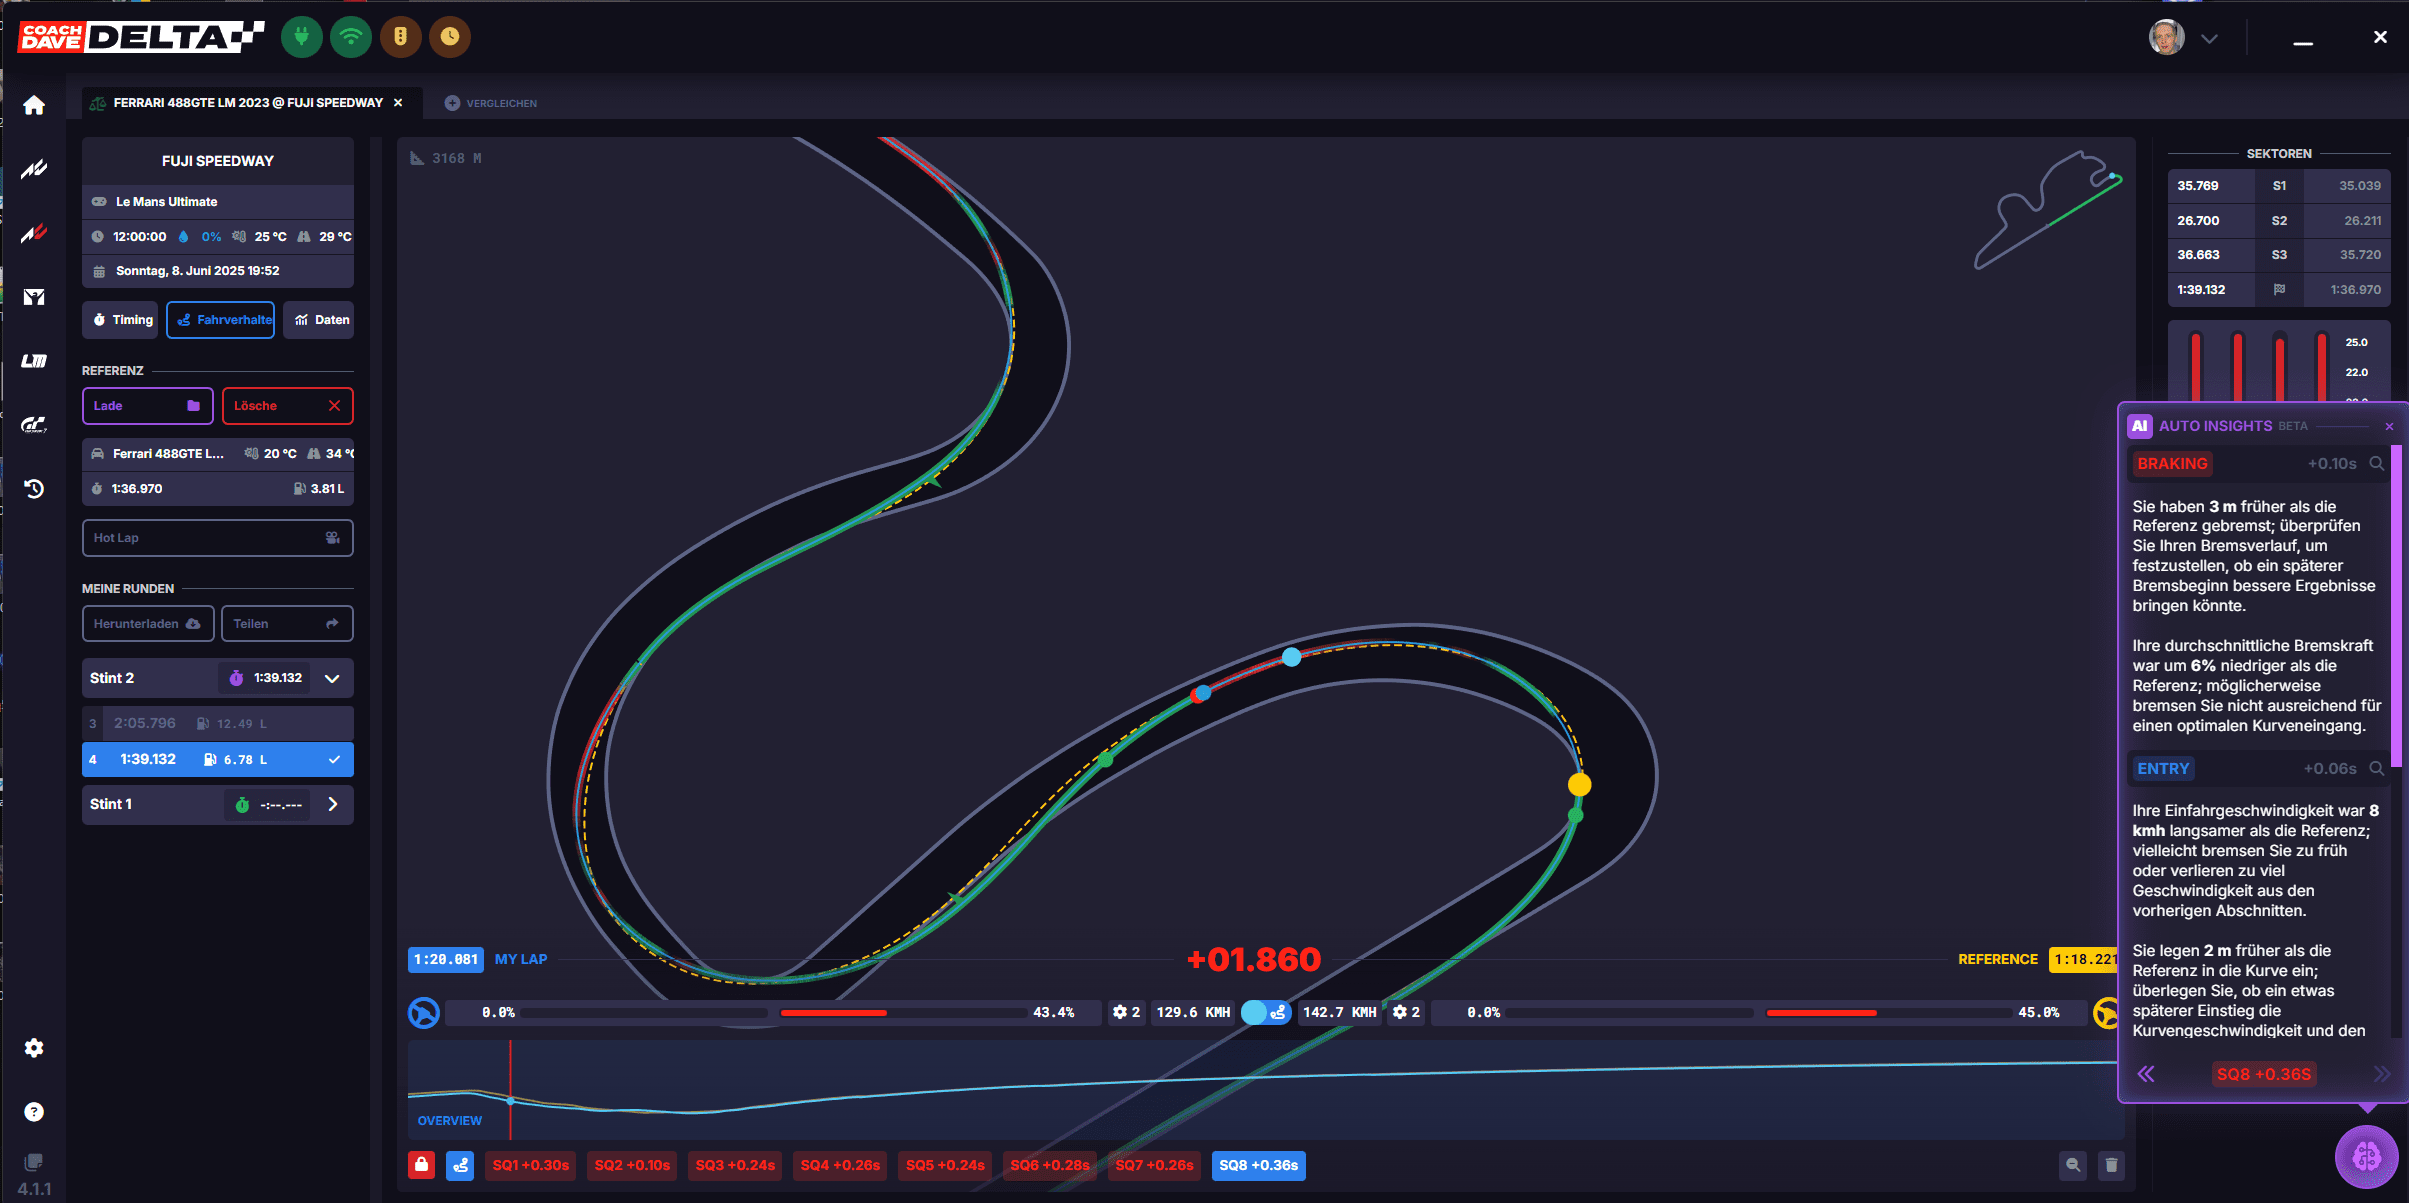Open the help question mark icon

[x=34, y=1112]
